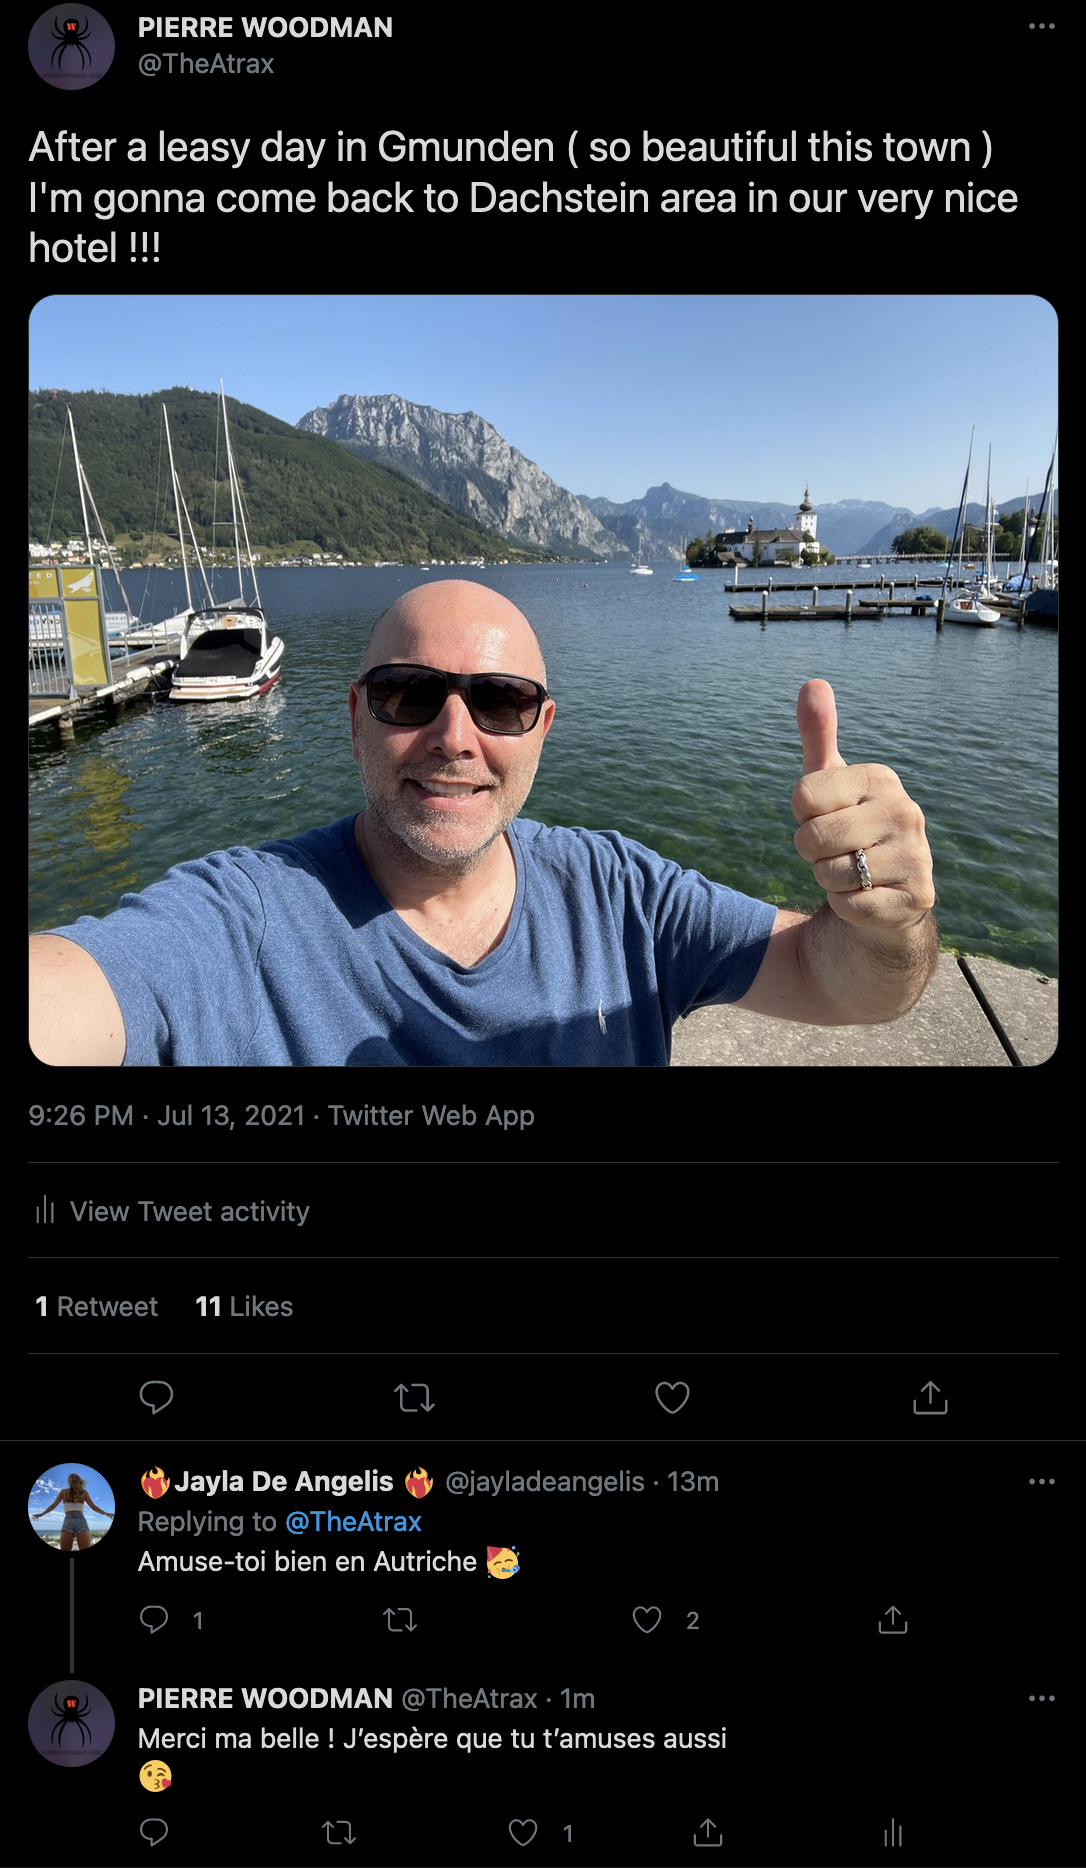
Task: Reply to the main tweet
Action: (x=156, y=1396)
